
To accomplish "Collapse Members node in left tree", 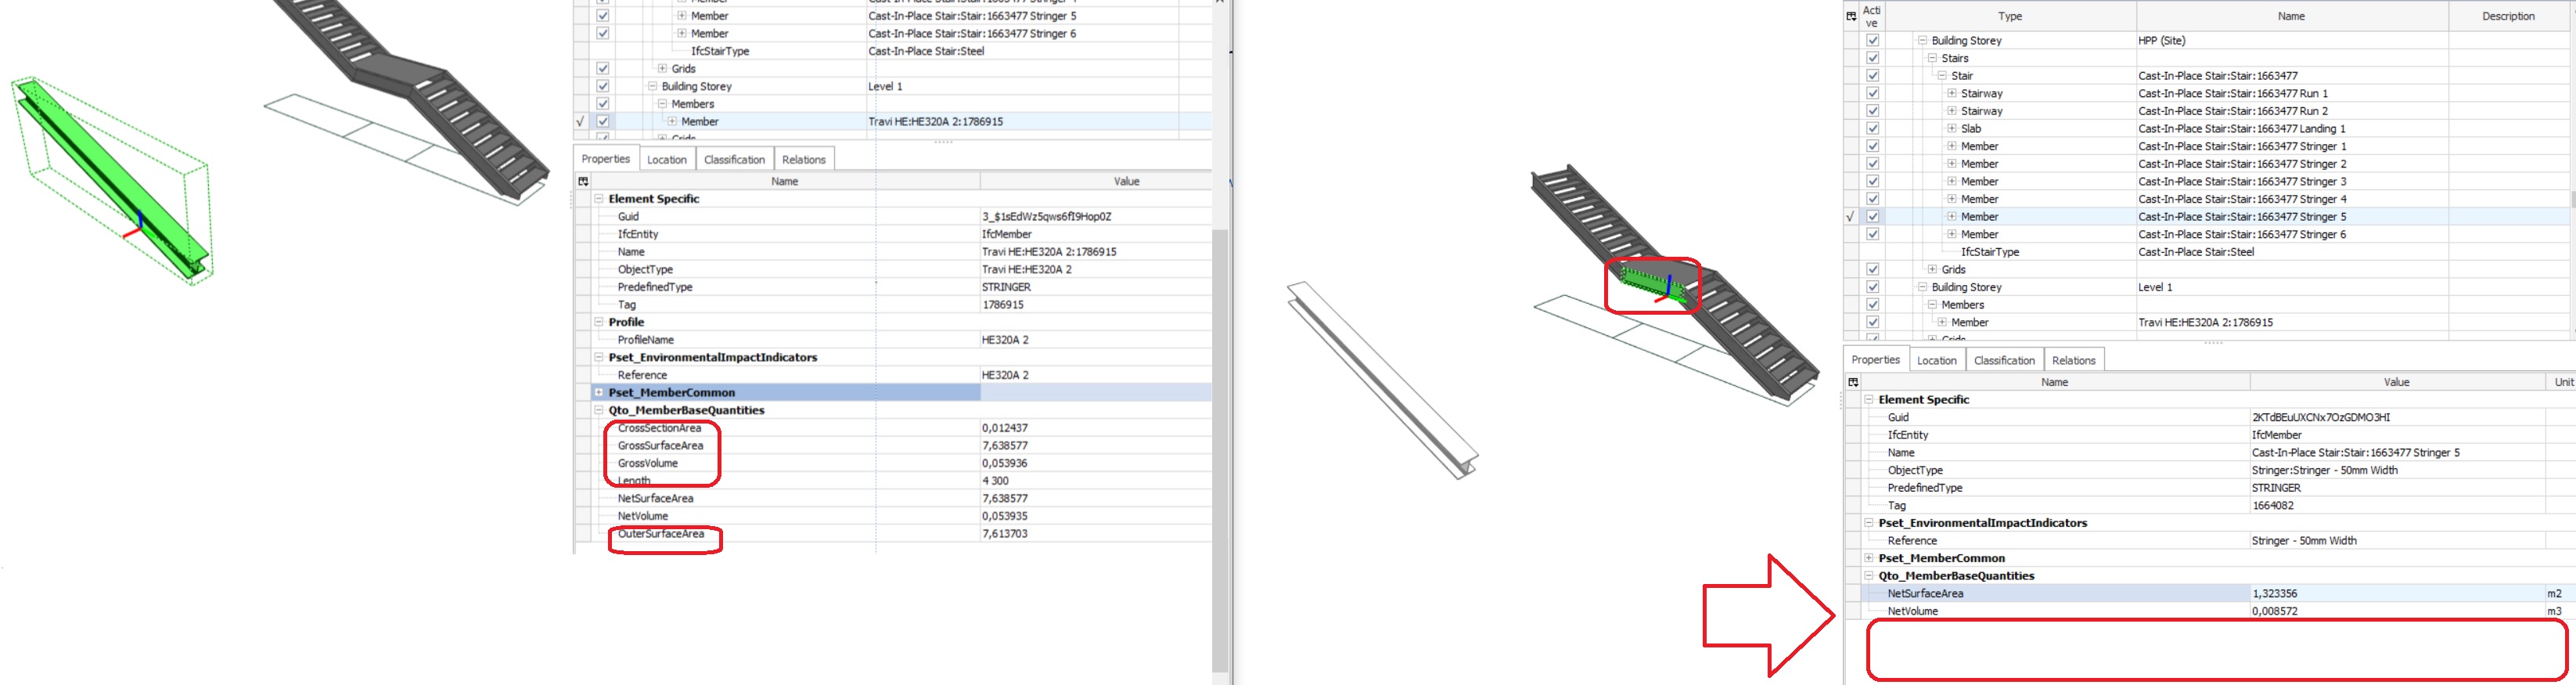I will pyautogui.click(x=662, y=104).
